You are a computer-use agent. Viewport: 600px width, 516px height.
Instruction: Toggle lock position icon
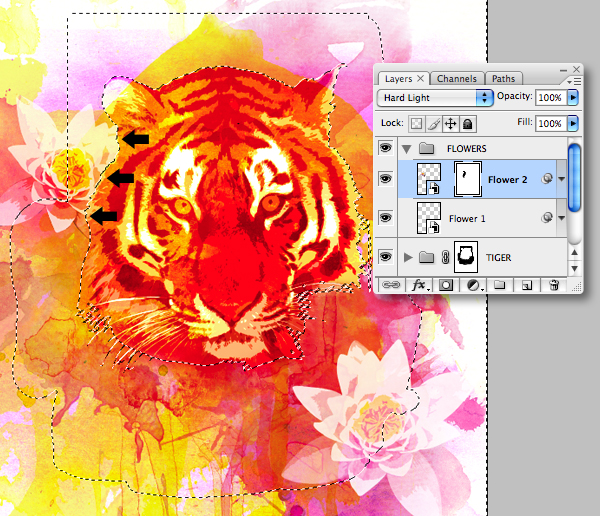451,124
